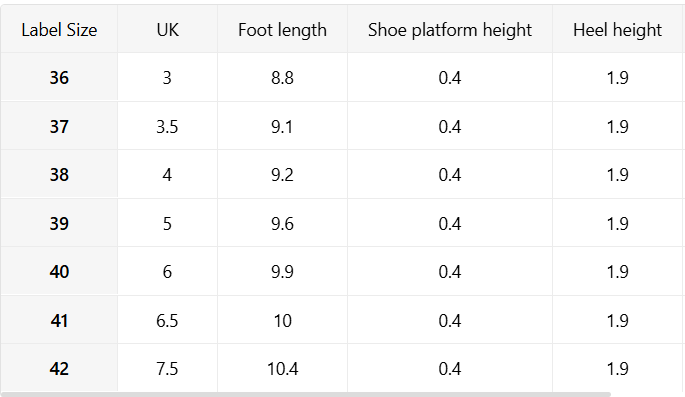Screen dimensions: 685x397
Task: Select the Shoe platform height header
Action: pos(450,30)
